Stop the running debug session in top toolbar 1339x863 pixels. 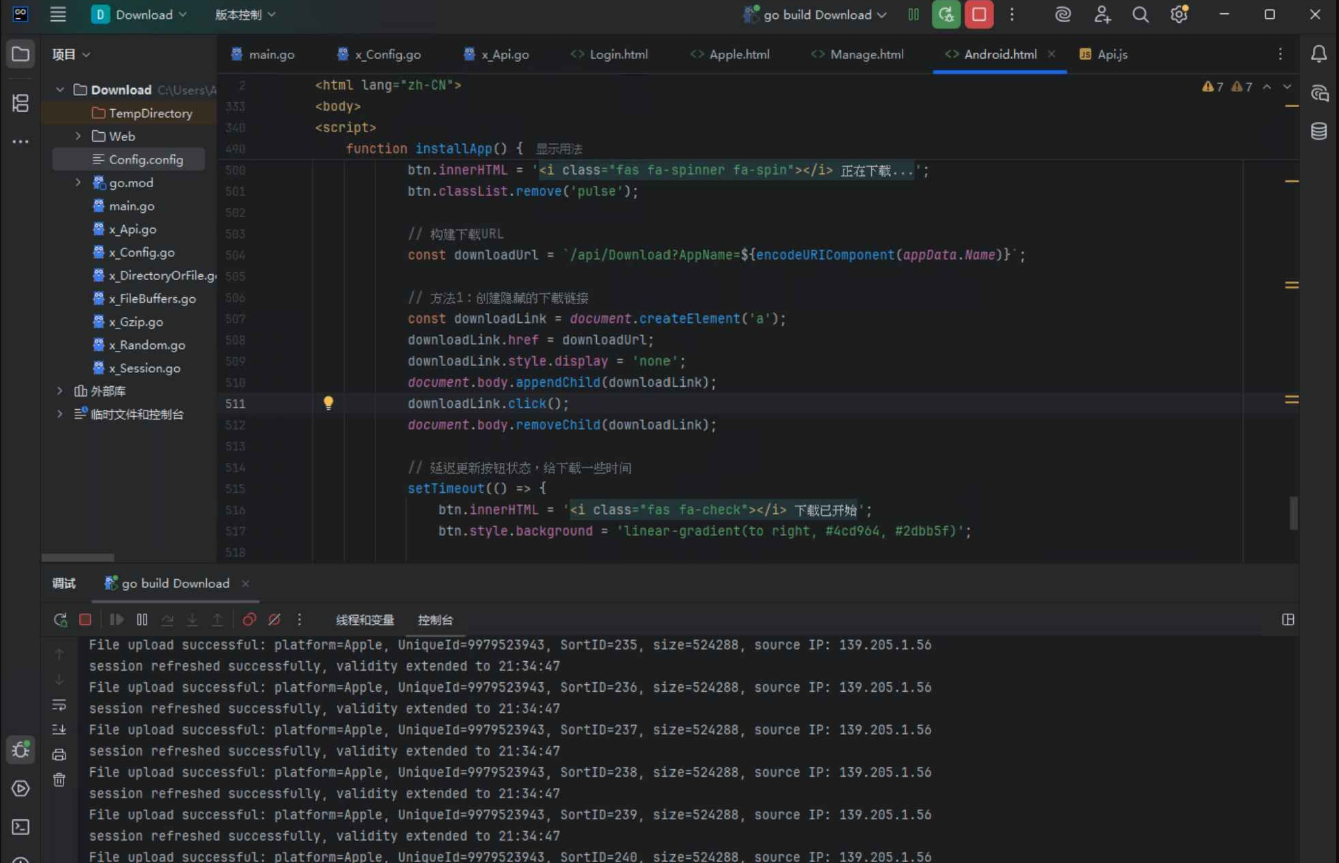979,15
